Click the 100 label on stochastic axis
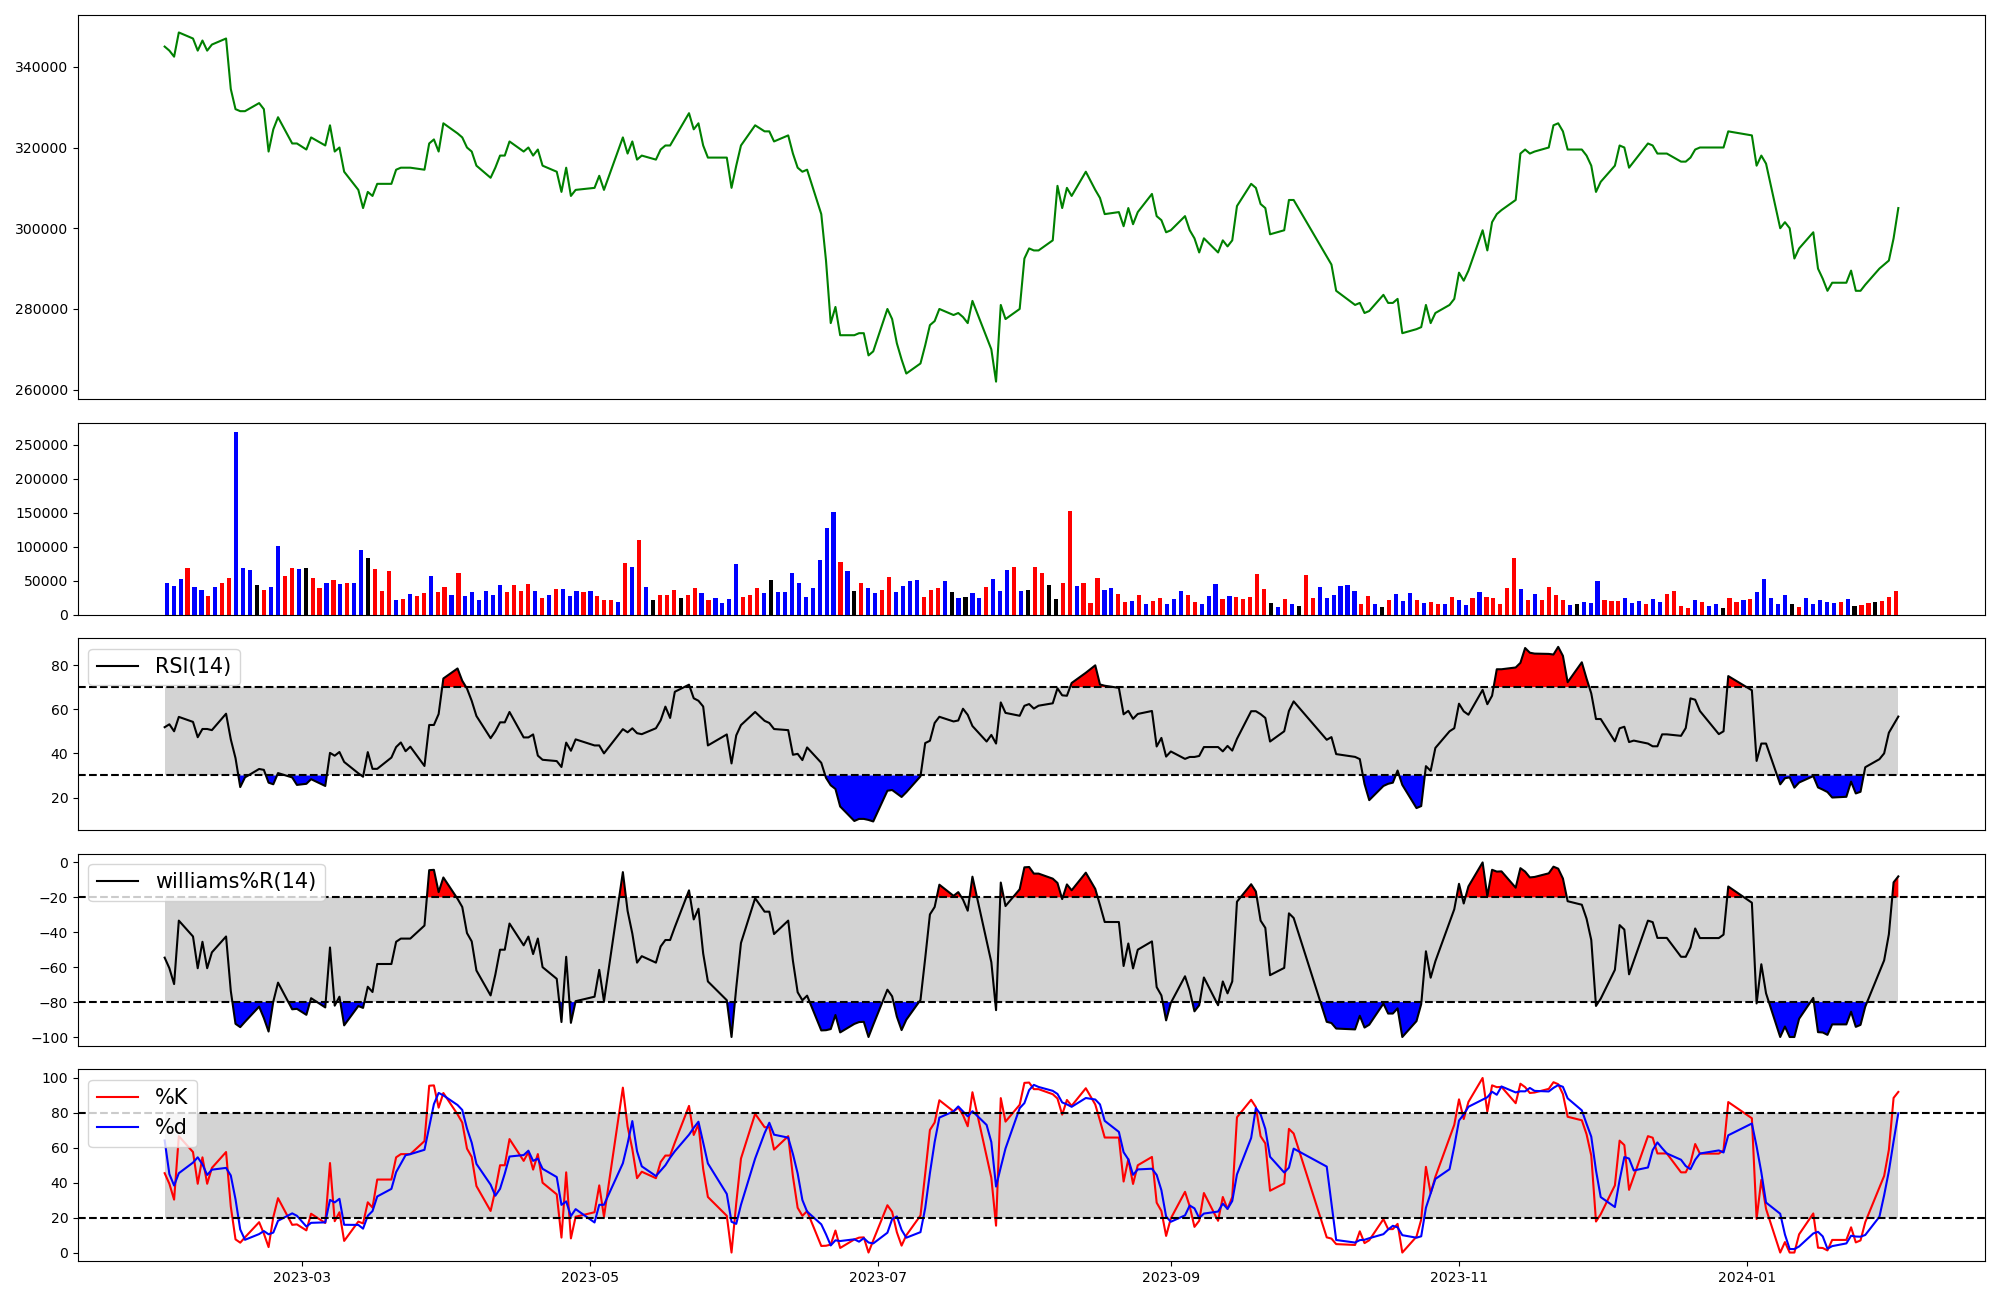The width and height of the screenshot is (2000, 1300). pos(54,1079)
